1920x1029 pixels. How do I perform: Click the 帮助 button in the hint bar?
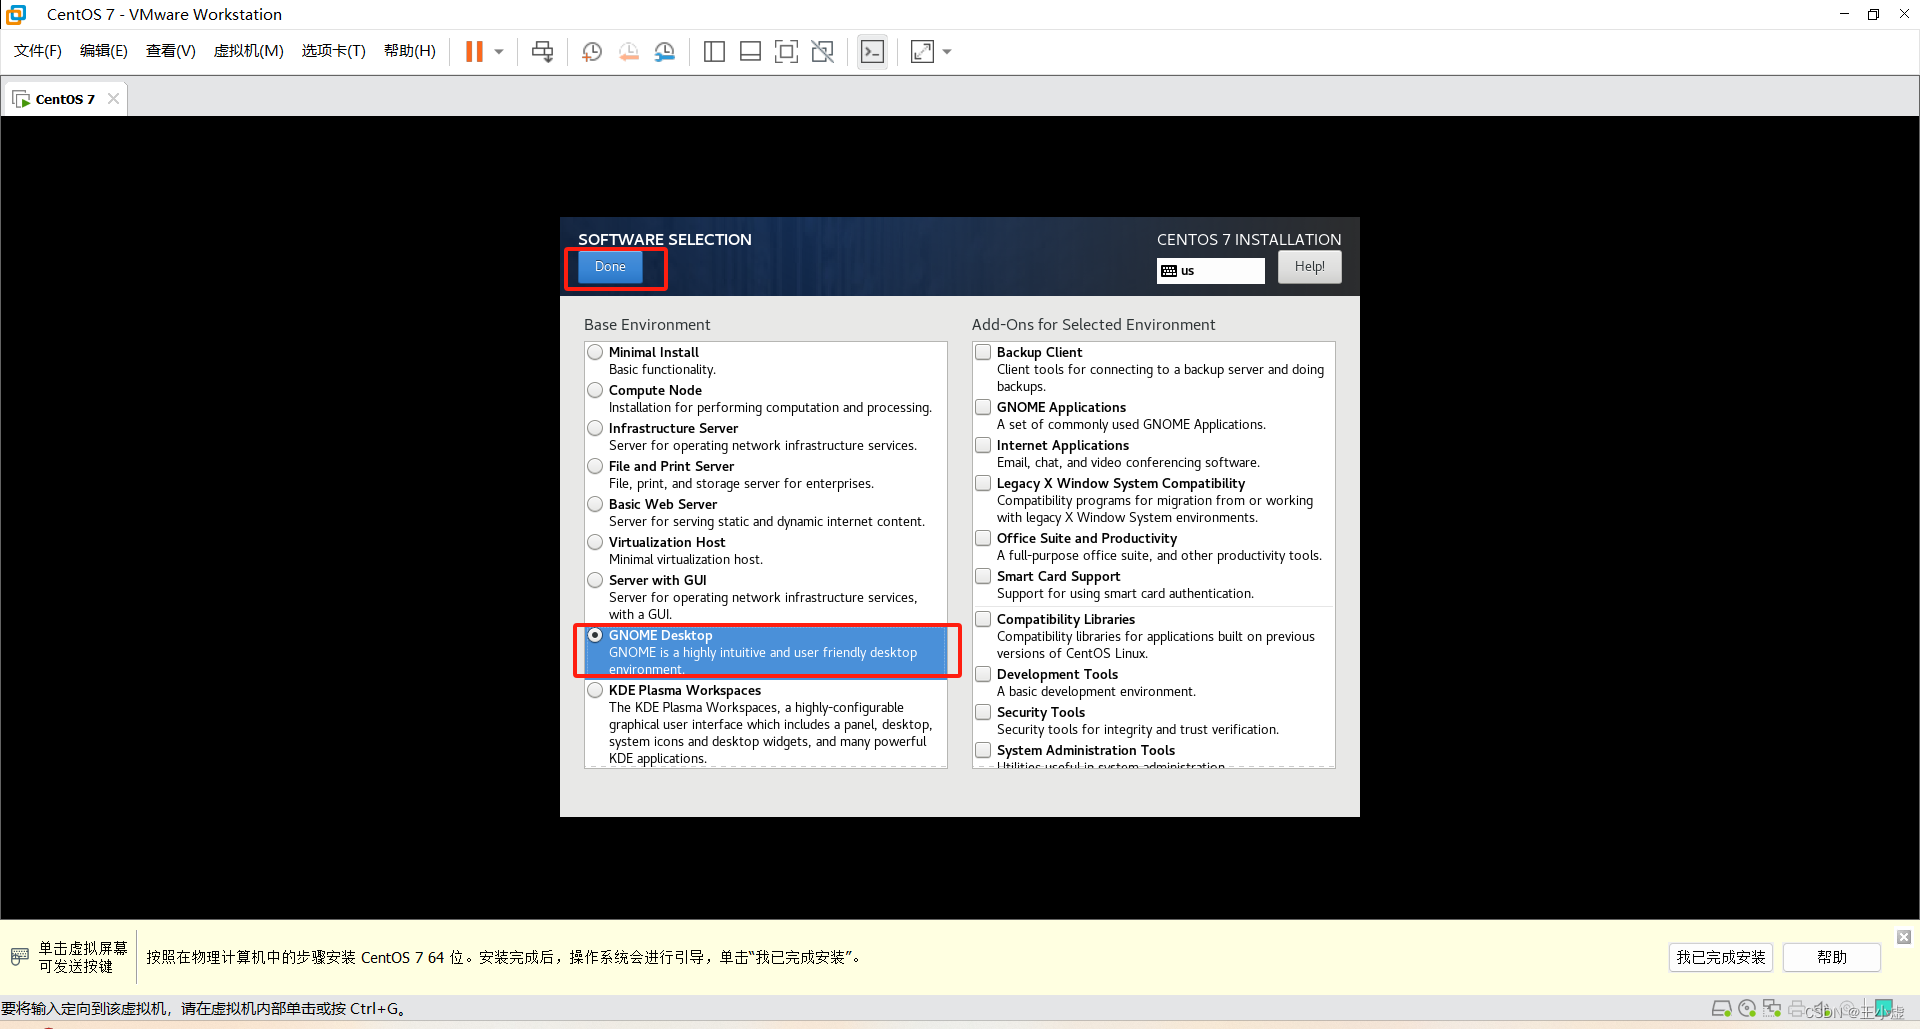coord(1832,957)
